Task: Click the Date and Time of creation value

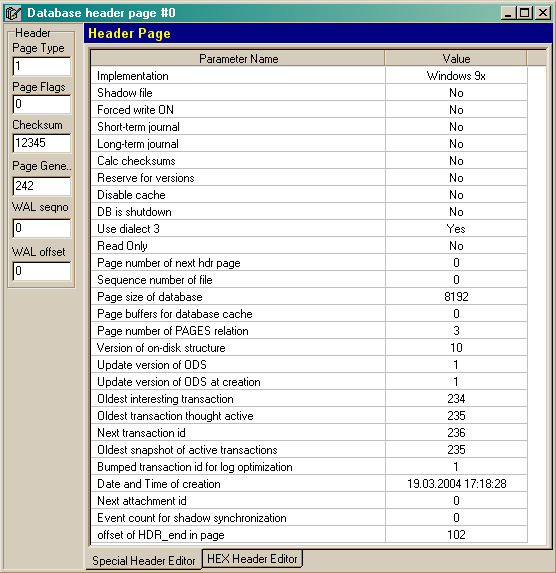Action: (456, 484)
